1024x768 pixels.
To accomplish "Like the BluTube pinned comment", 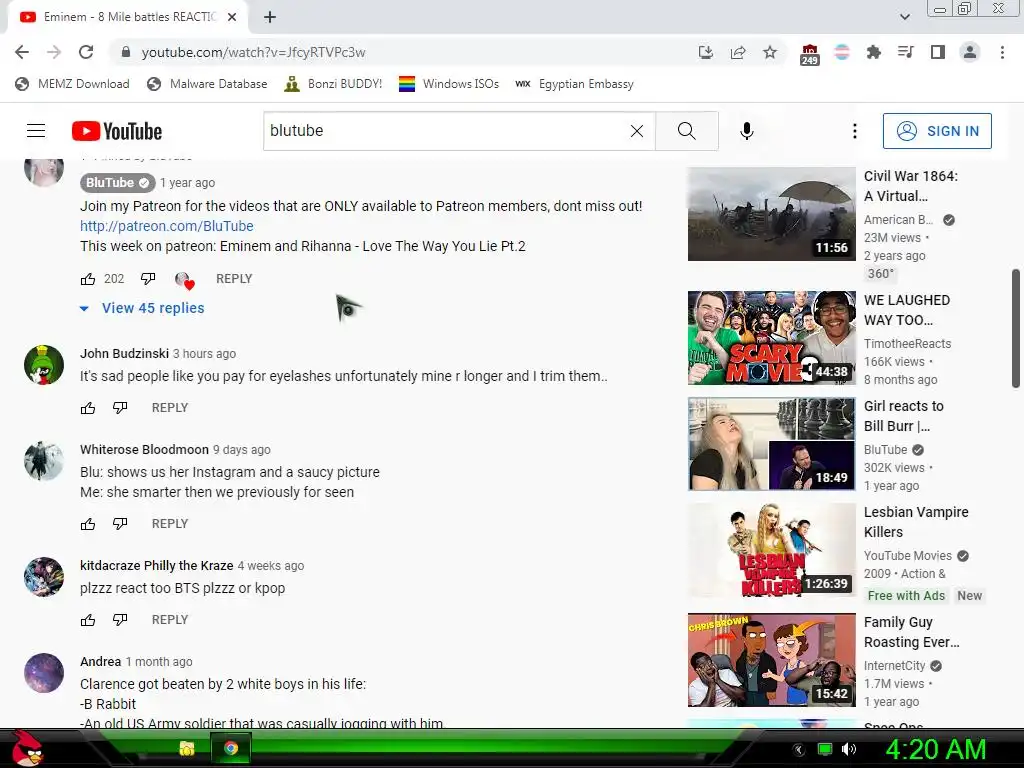I will tap(88, 279).
